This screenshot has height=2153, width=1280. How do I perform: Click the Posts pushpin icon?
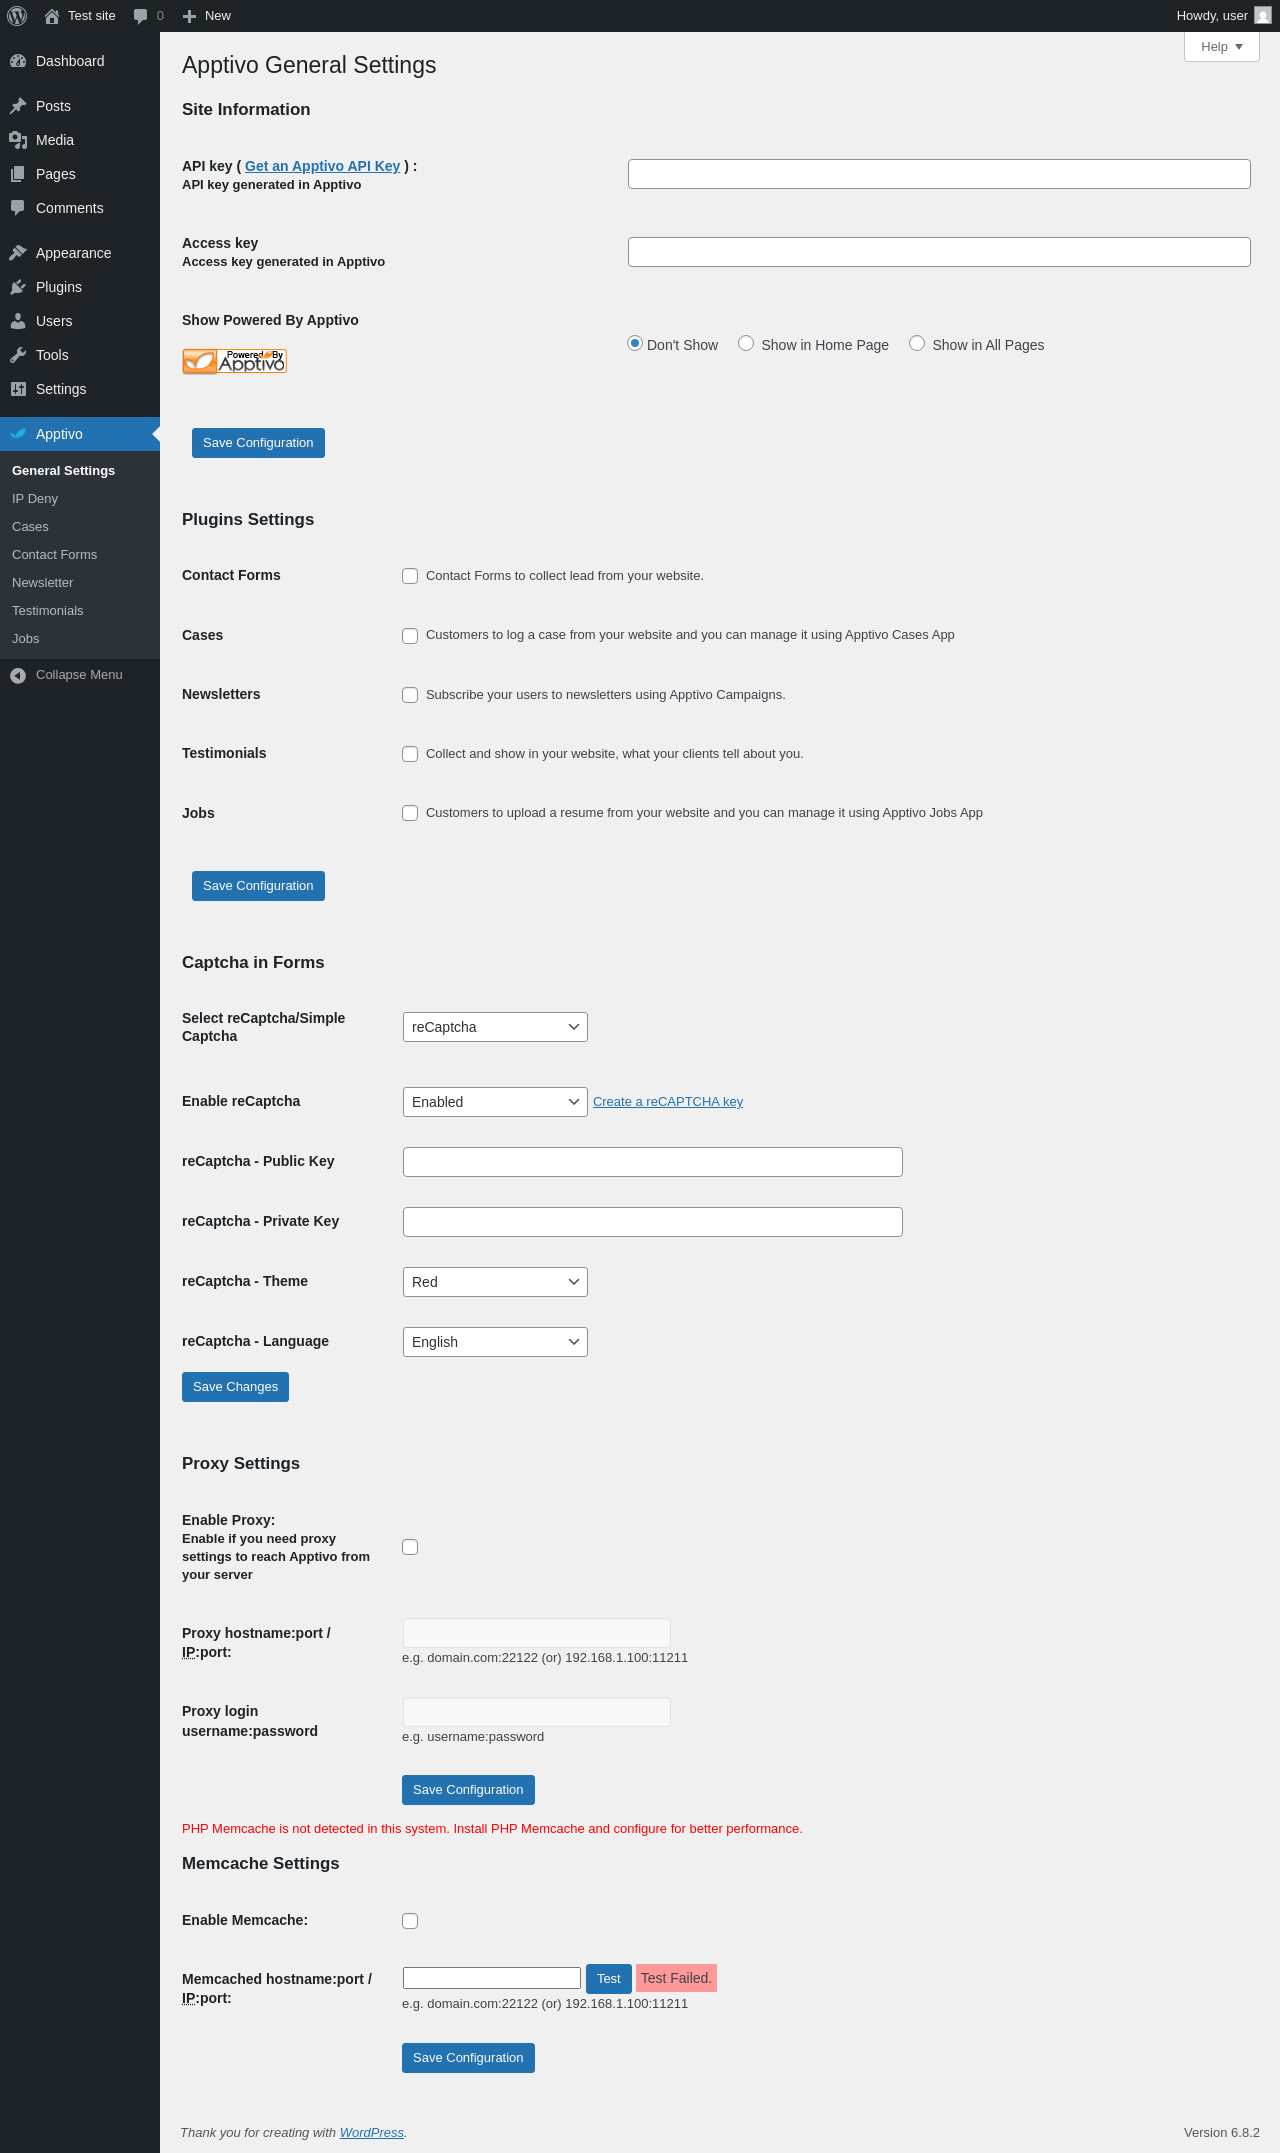pyautogui.click(x=18, y=106)
